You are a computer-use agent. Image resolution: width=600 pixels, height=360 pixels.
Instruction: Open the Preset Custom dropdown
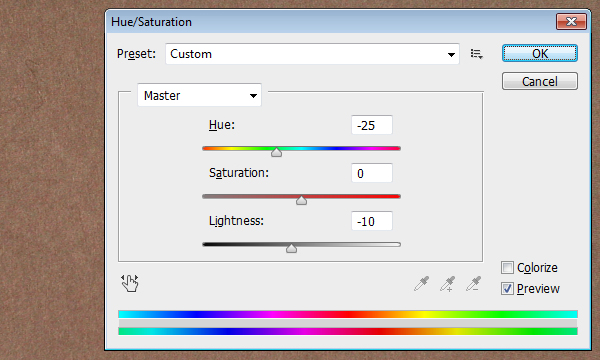coord(312,54)
